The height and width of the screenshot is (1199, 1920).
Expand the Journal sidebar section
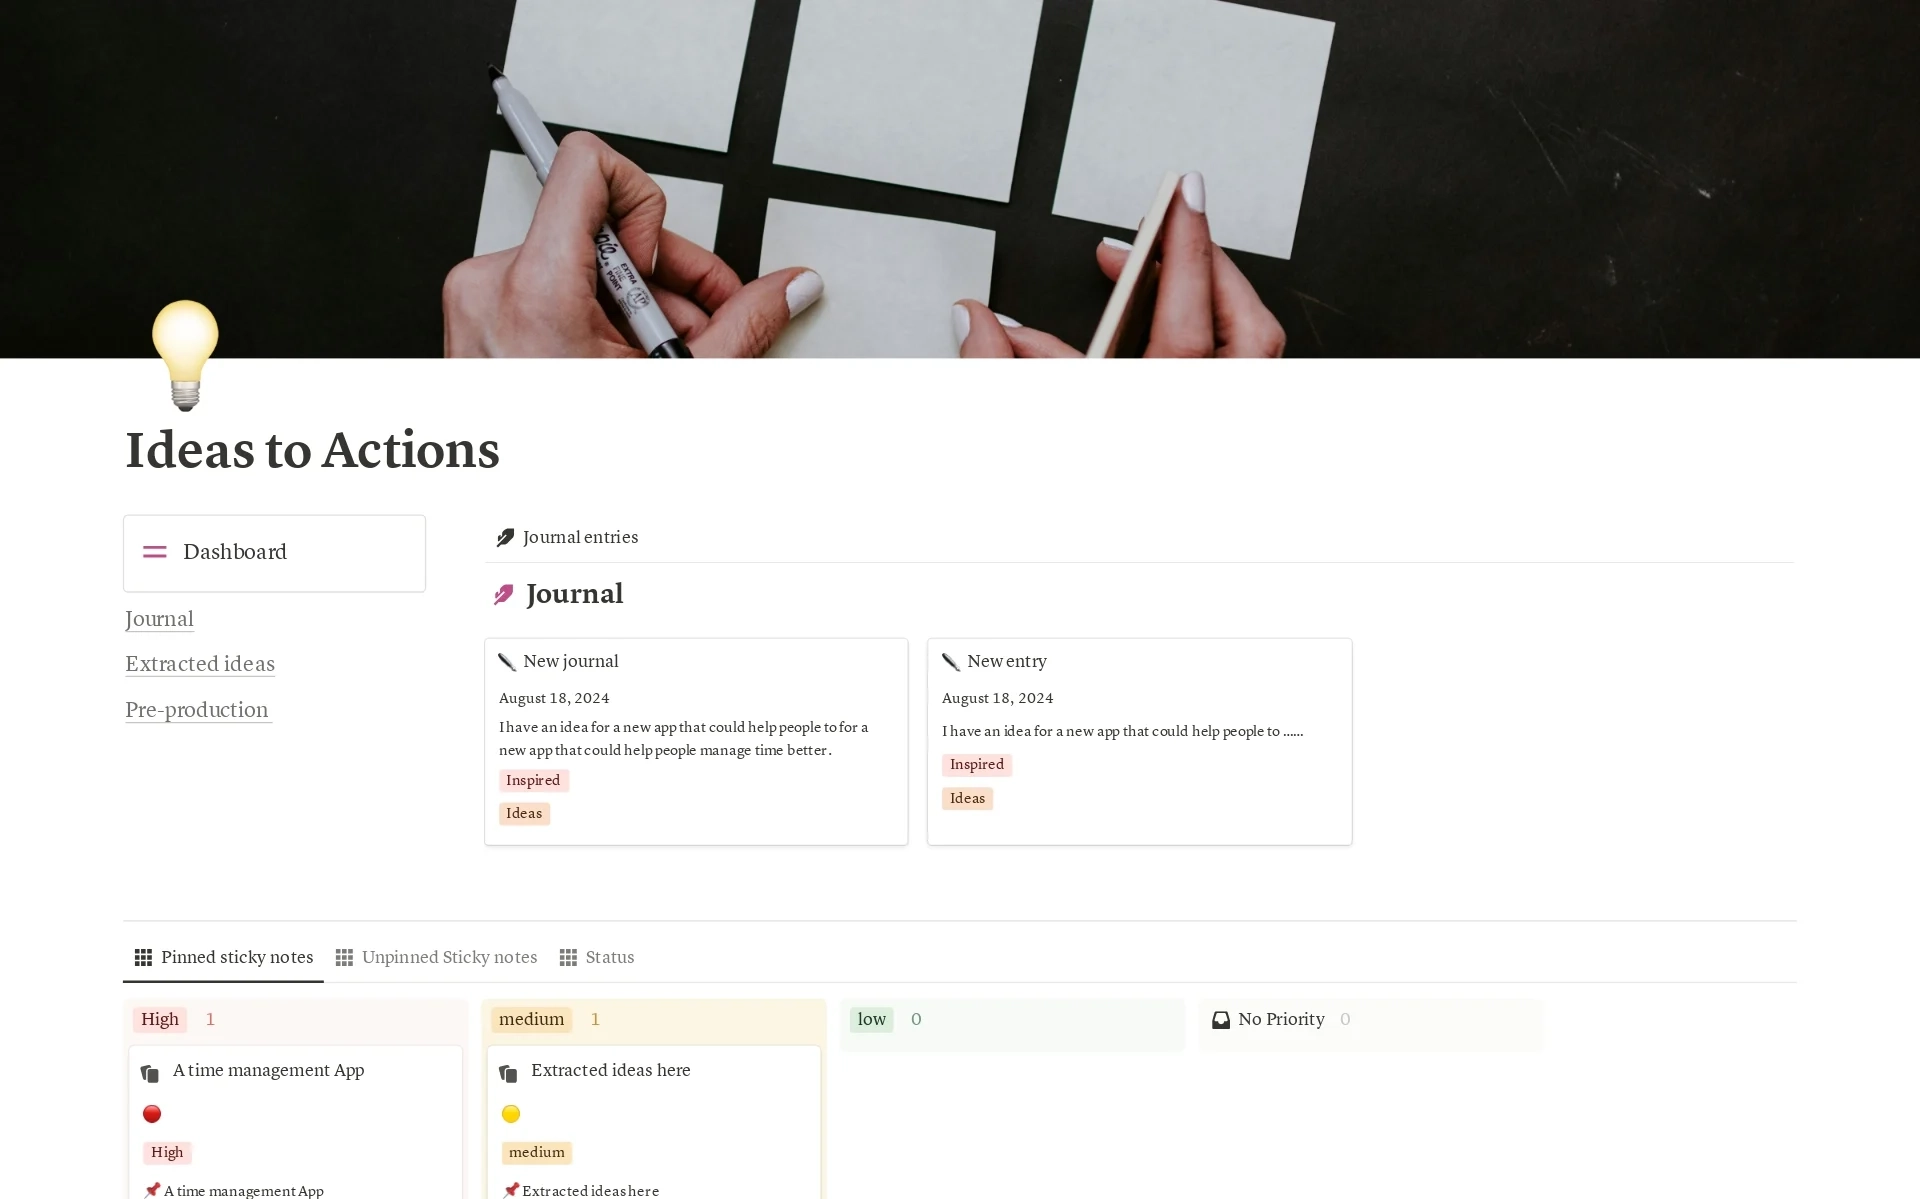159,617
